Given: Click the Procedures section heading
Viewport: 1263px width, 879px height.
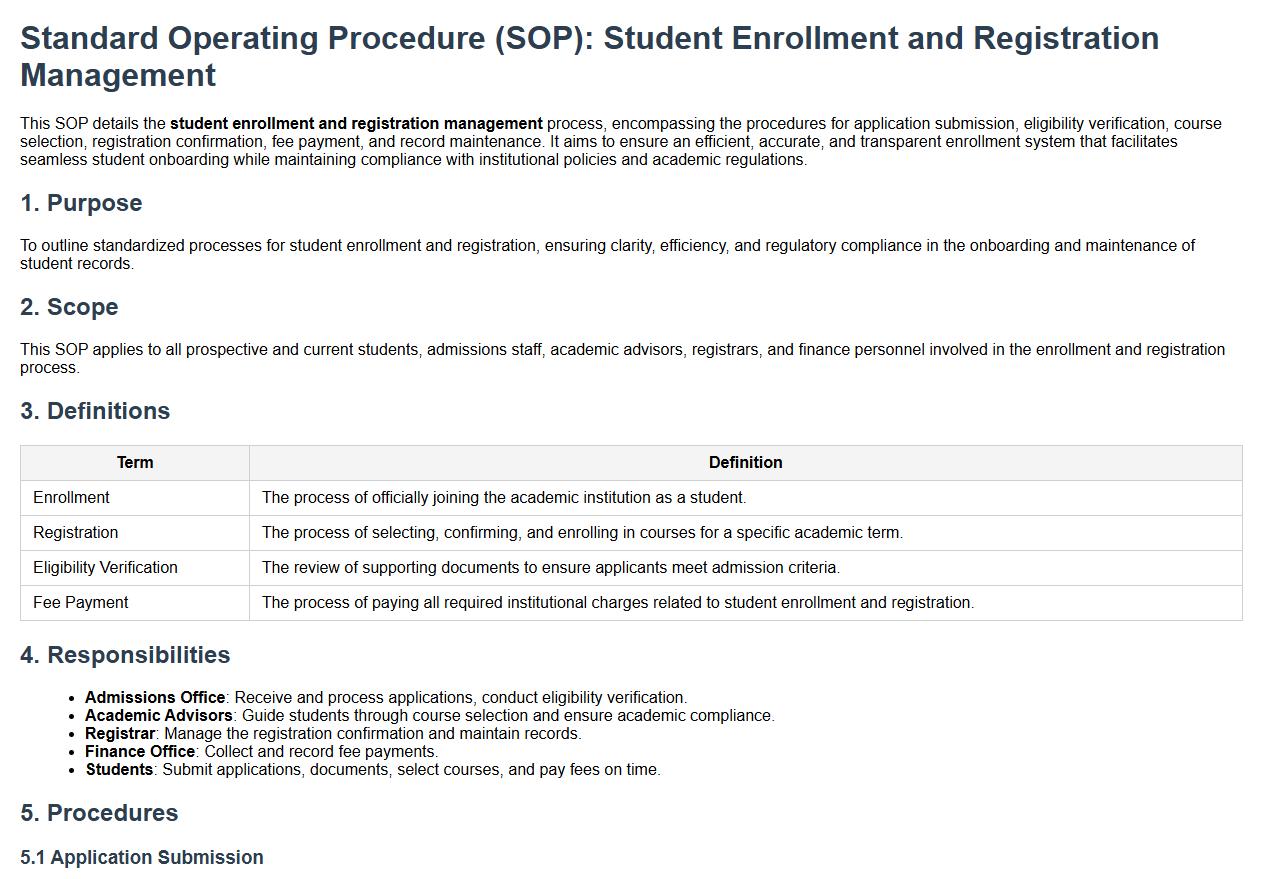Looking at the screenshot, I should pyautogui.click(x=99, y=813).
